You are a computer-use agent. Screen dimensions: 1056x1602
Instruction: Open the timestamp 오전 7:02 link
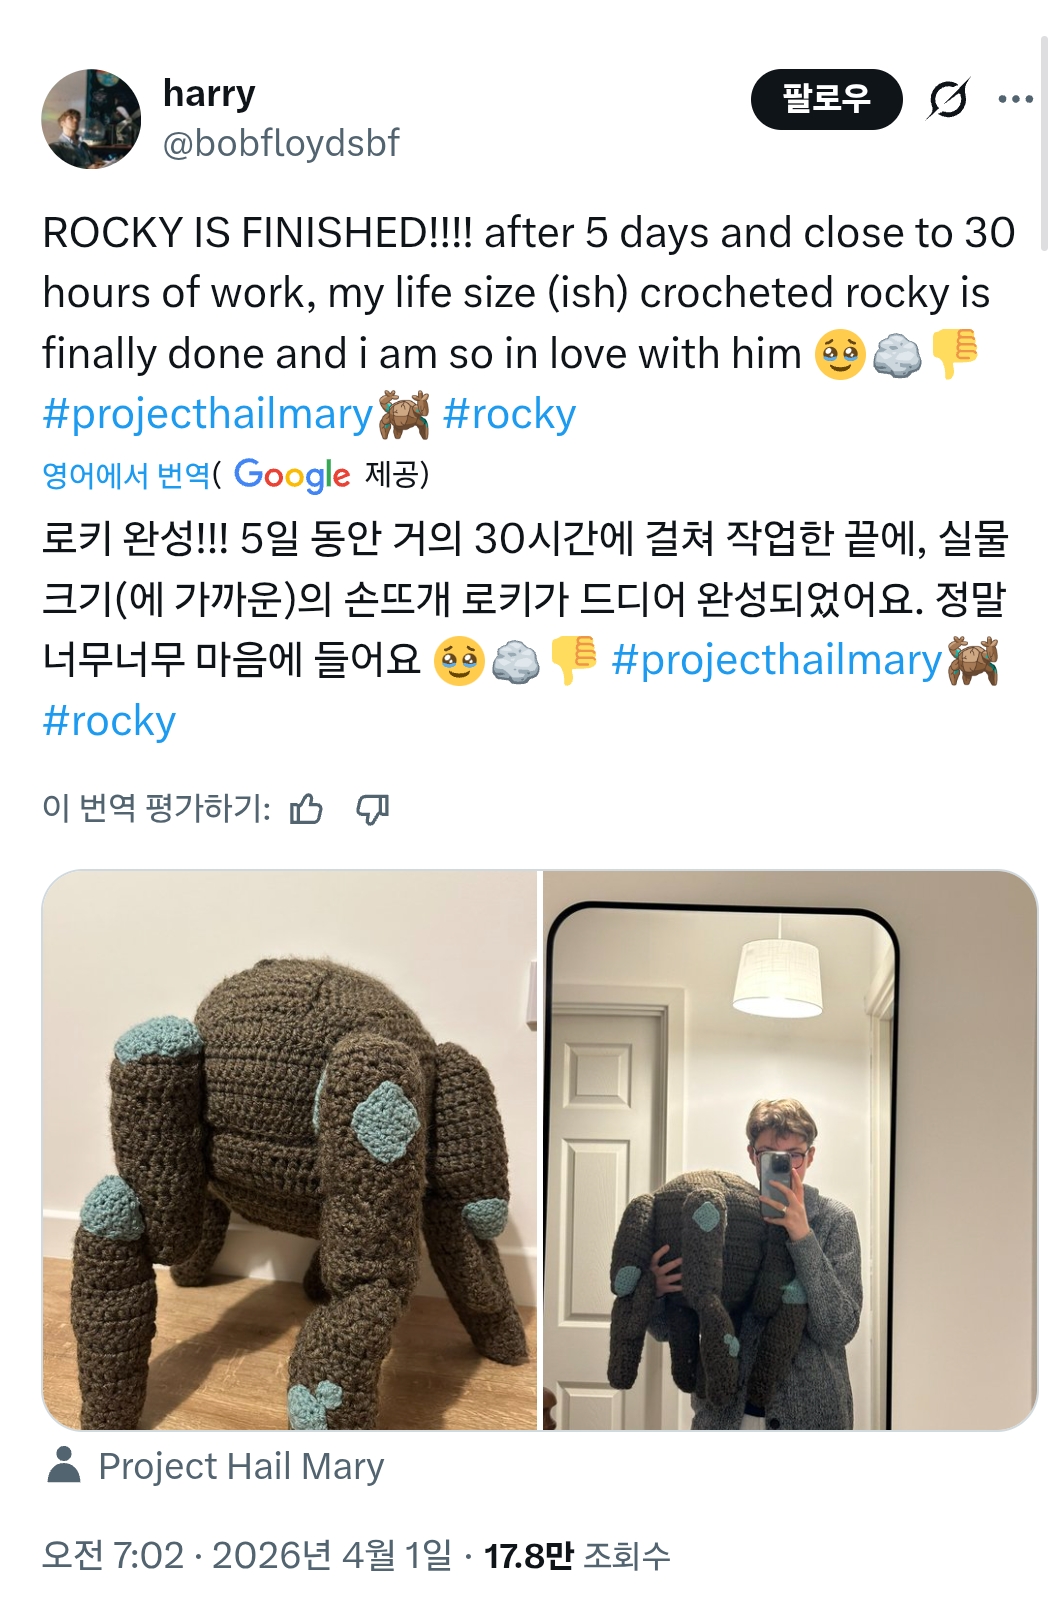click(99, 1554)
